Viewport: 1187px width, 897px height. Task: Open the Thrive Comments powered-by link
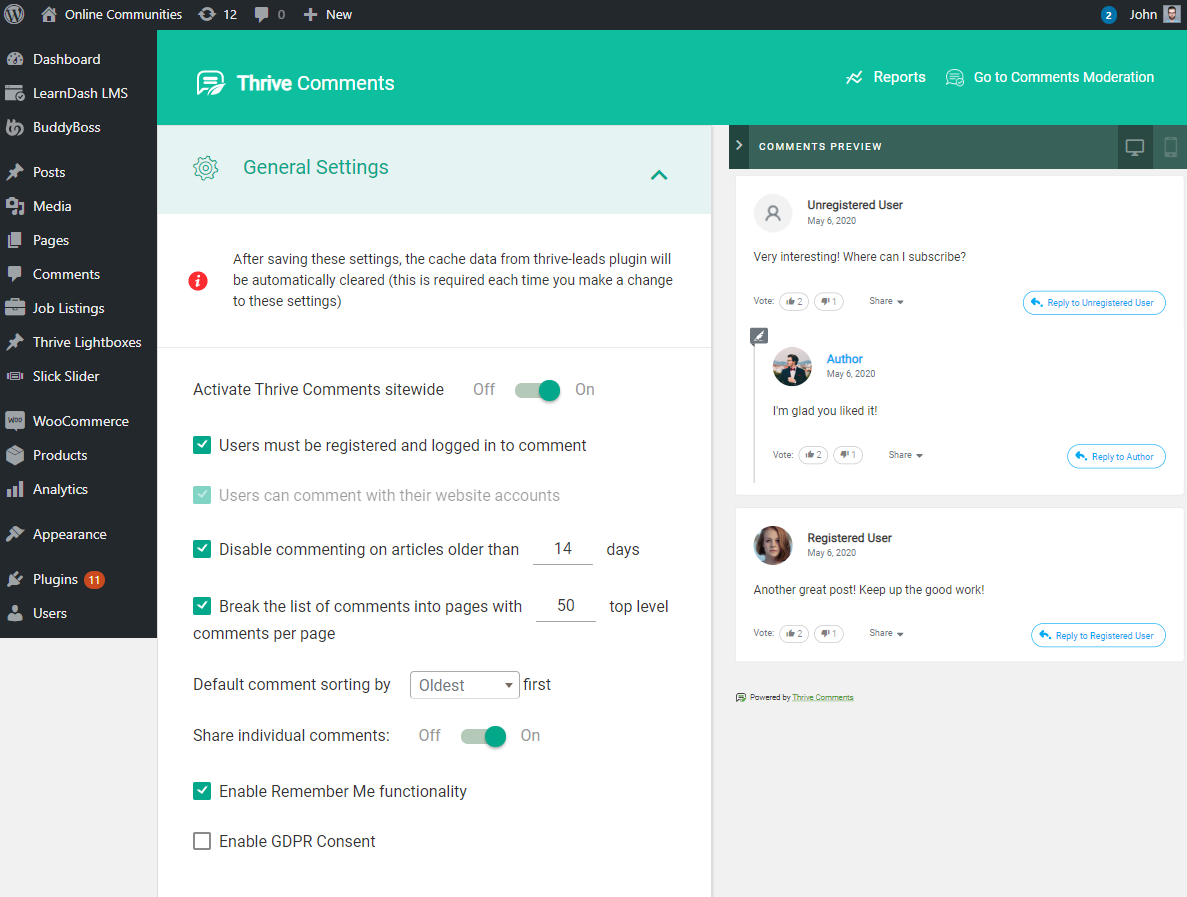pos(822,696)
